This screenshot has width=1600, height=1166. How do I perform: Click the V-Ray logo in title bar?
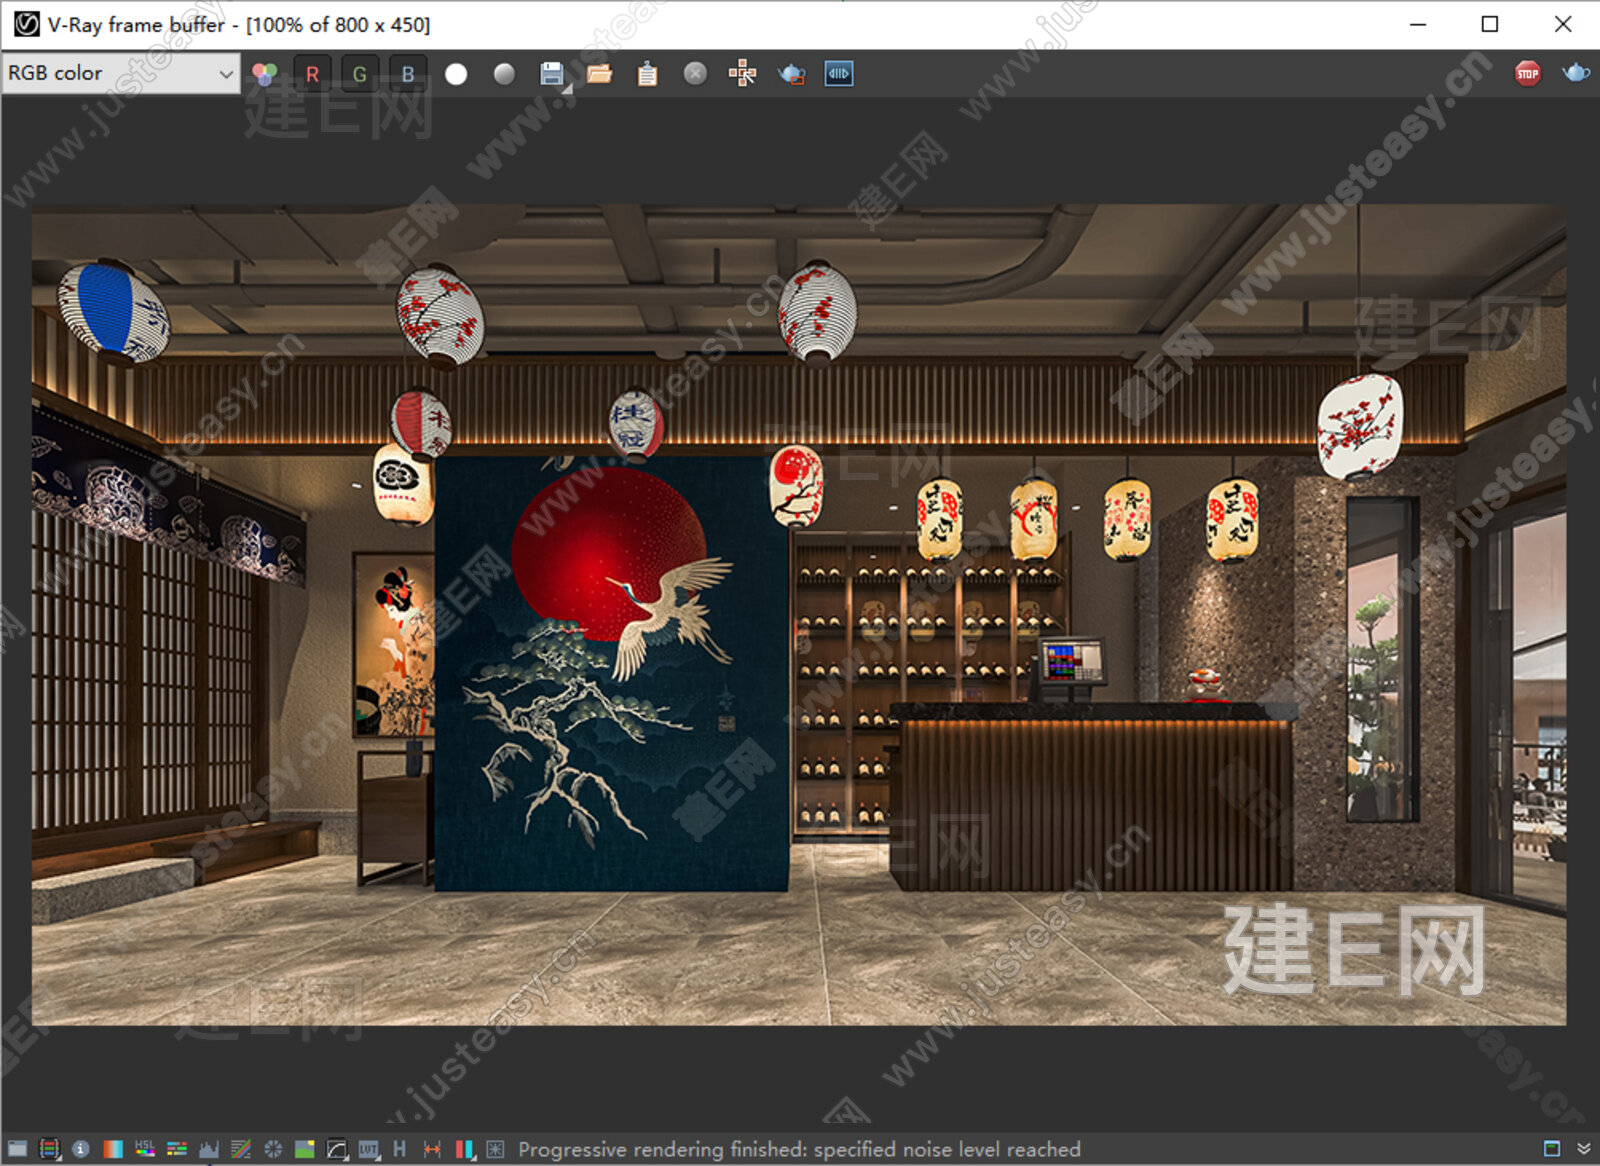(27, 24)
